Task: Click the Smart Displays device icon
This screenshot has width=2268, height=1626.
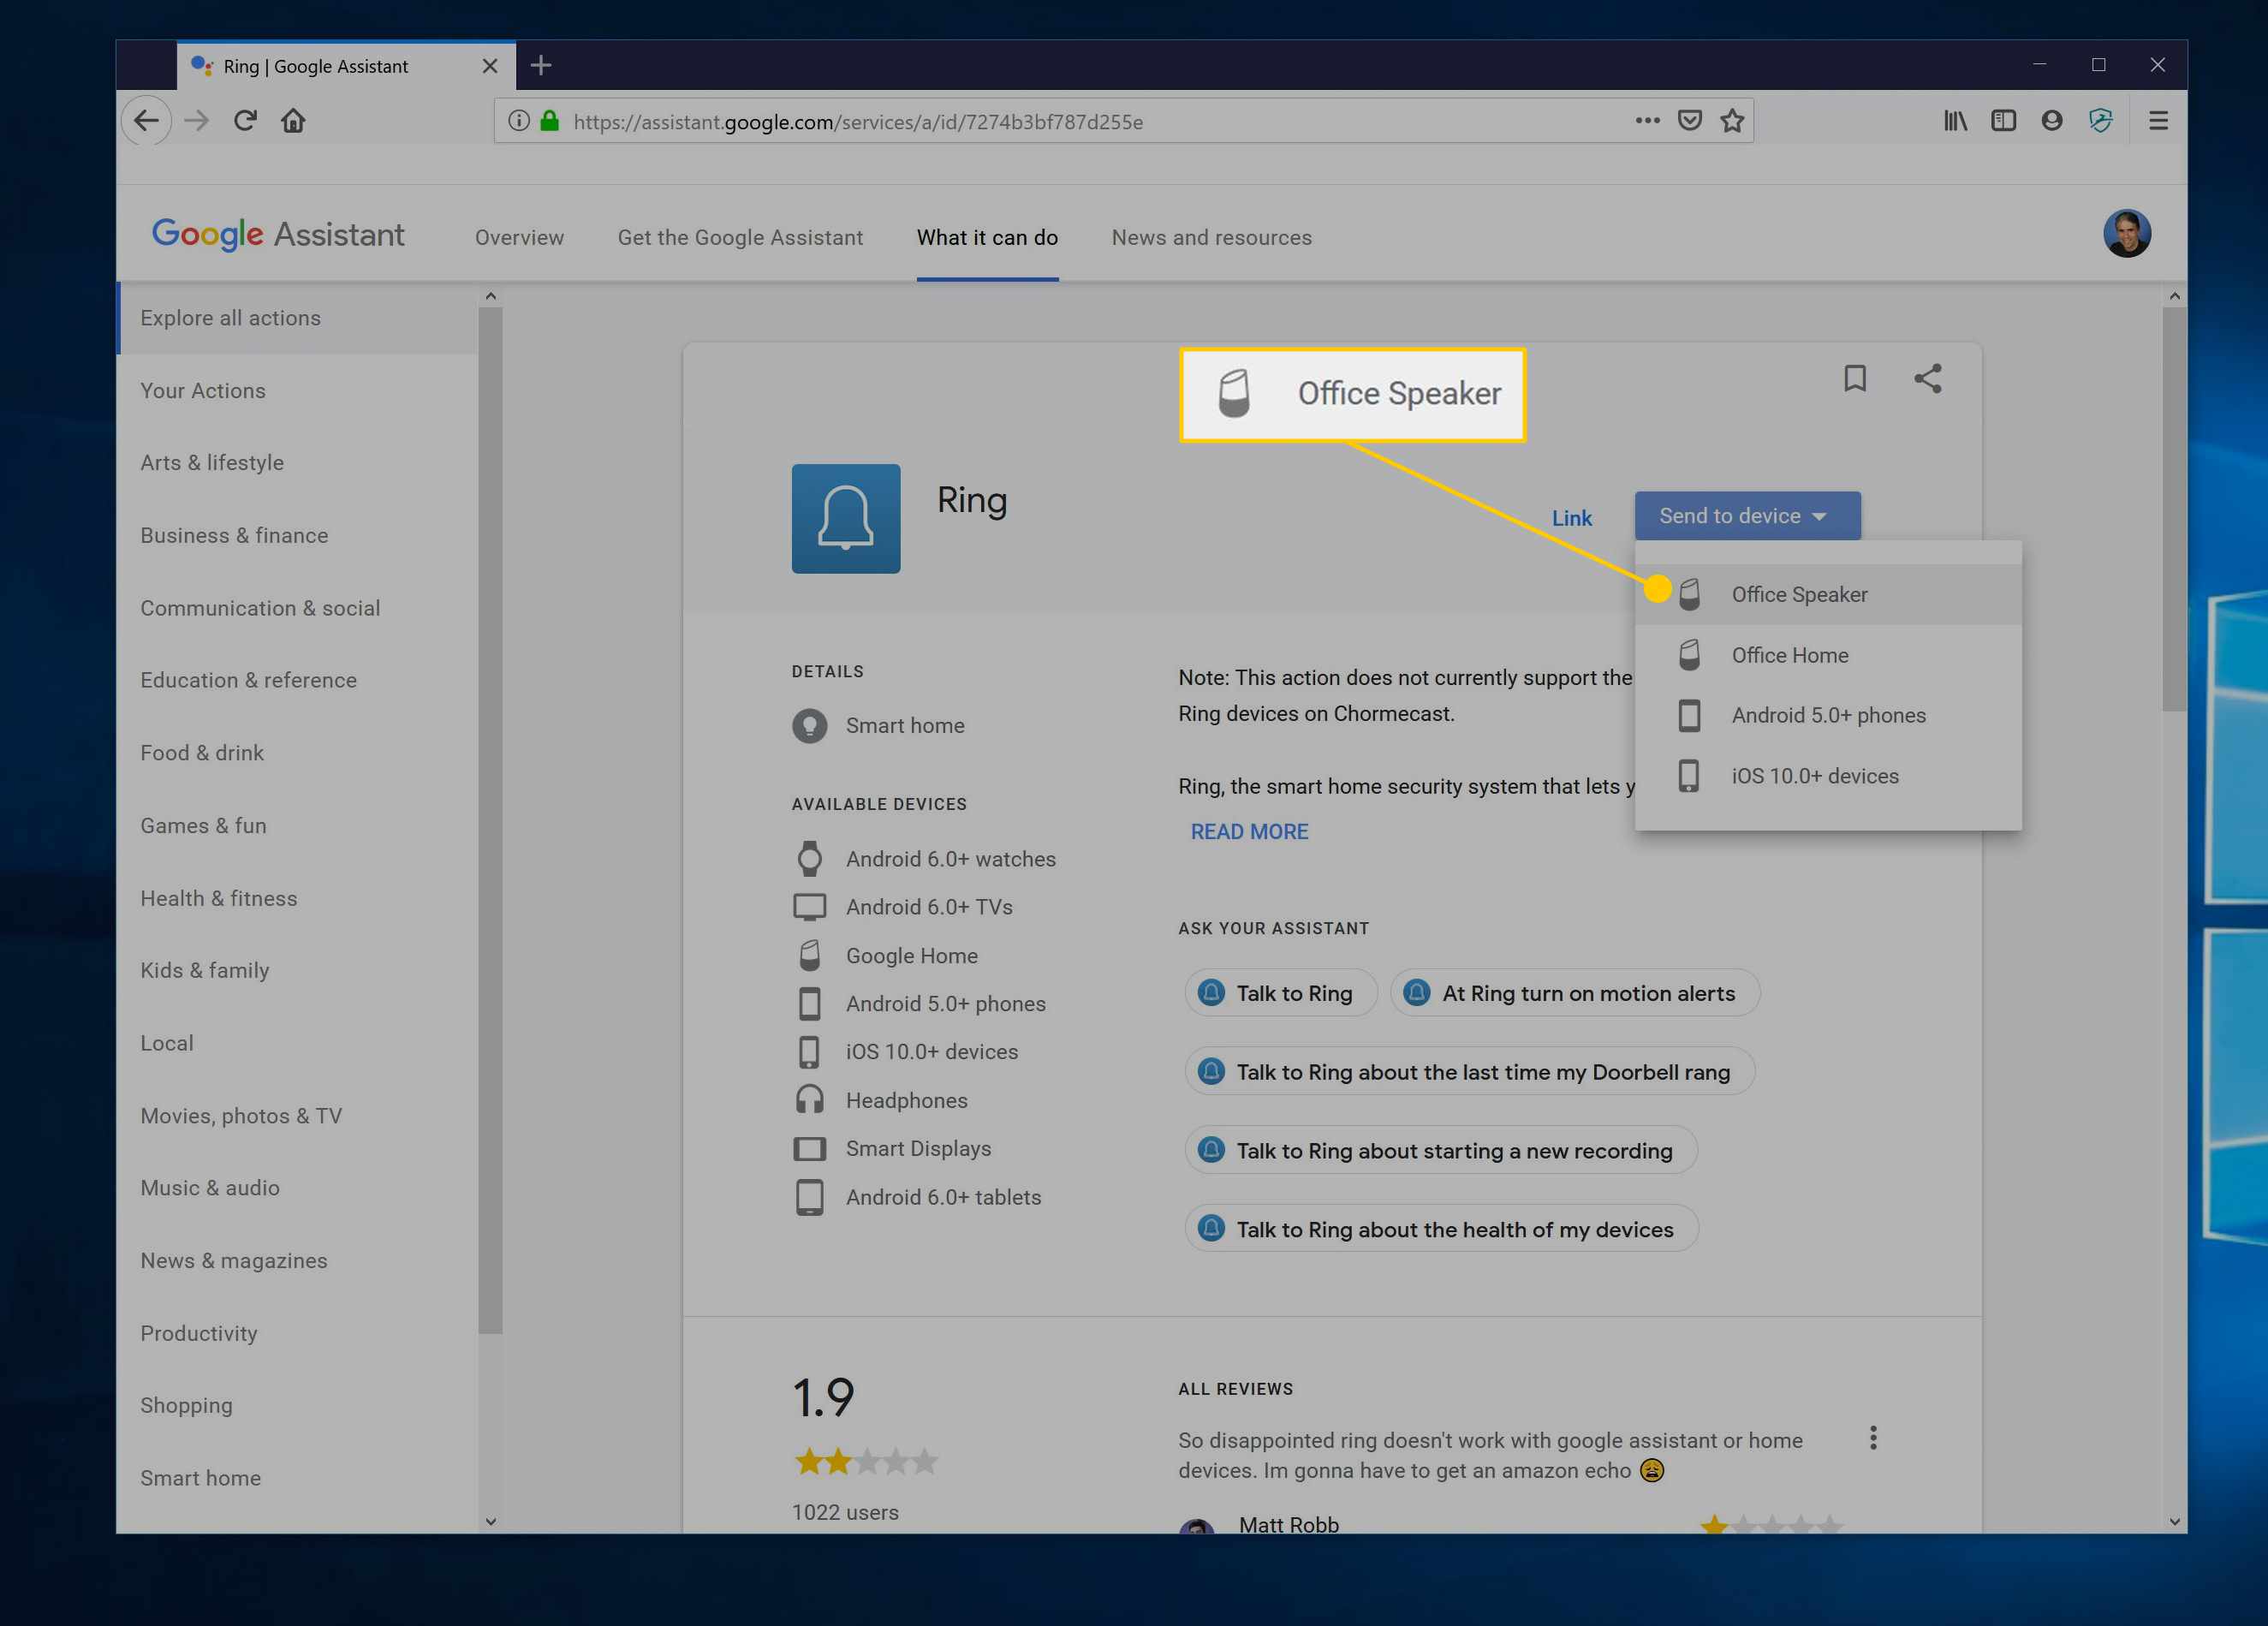Action: click(x=807, y=1147)
